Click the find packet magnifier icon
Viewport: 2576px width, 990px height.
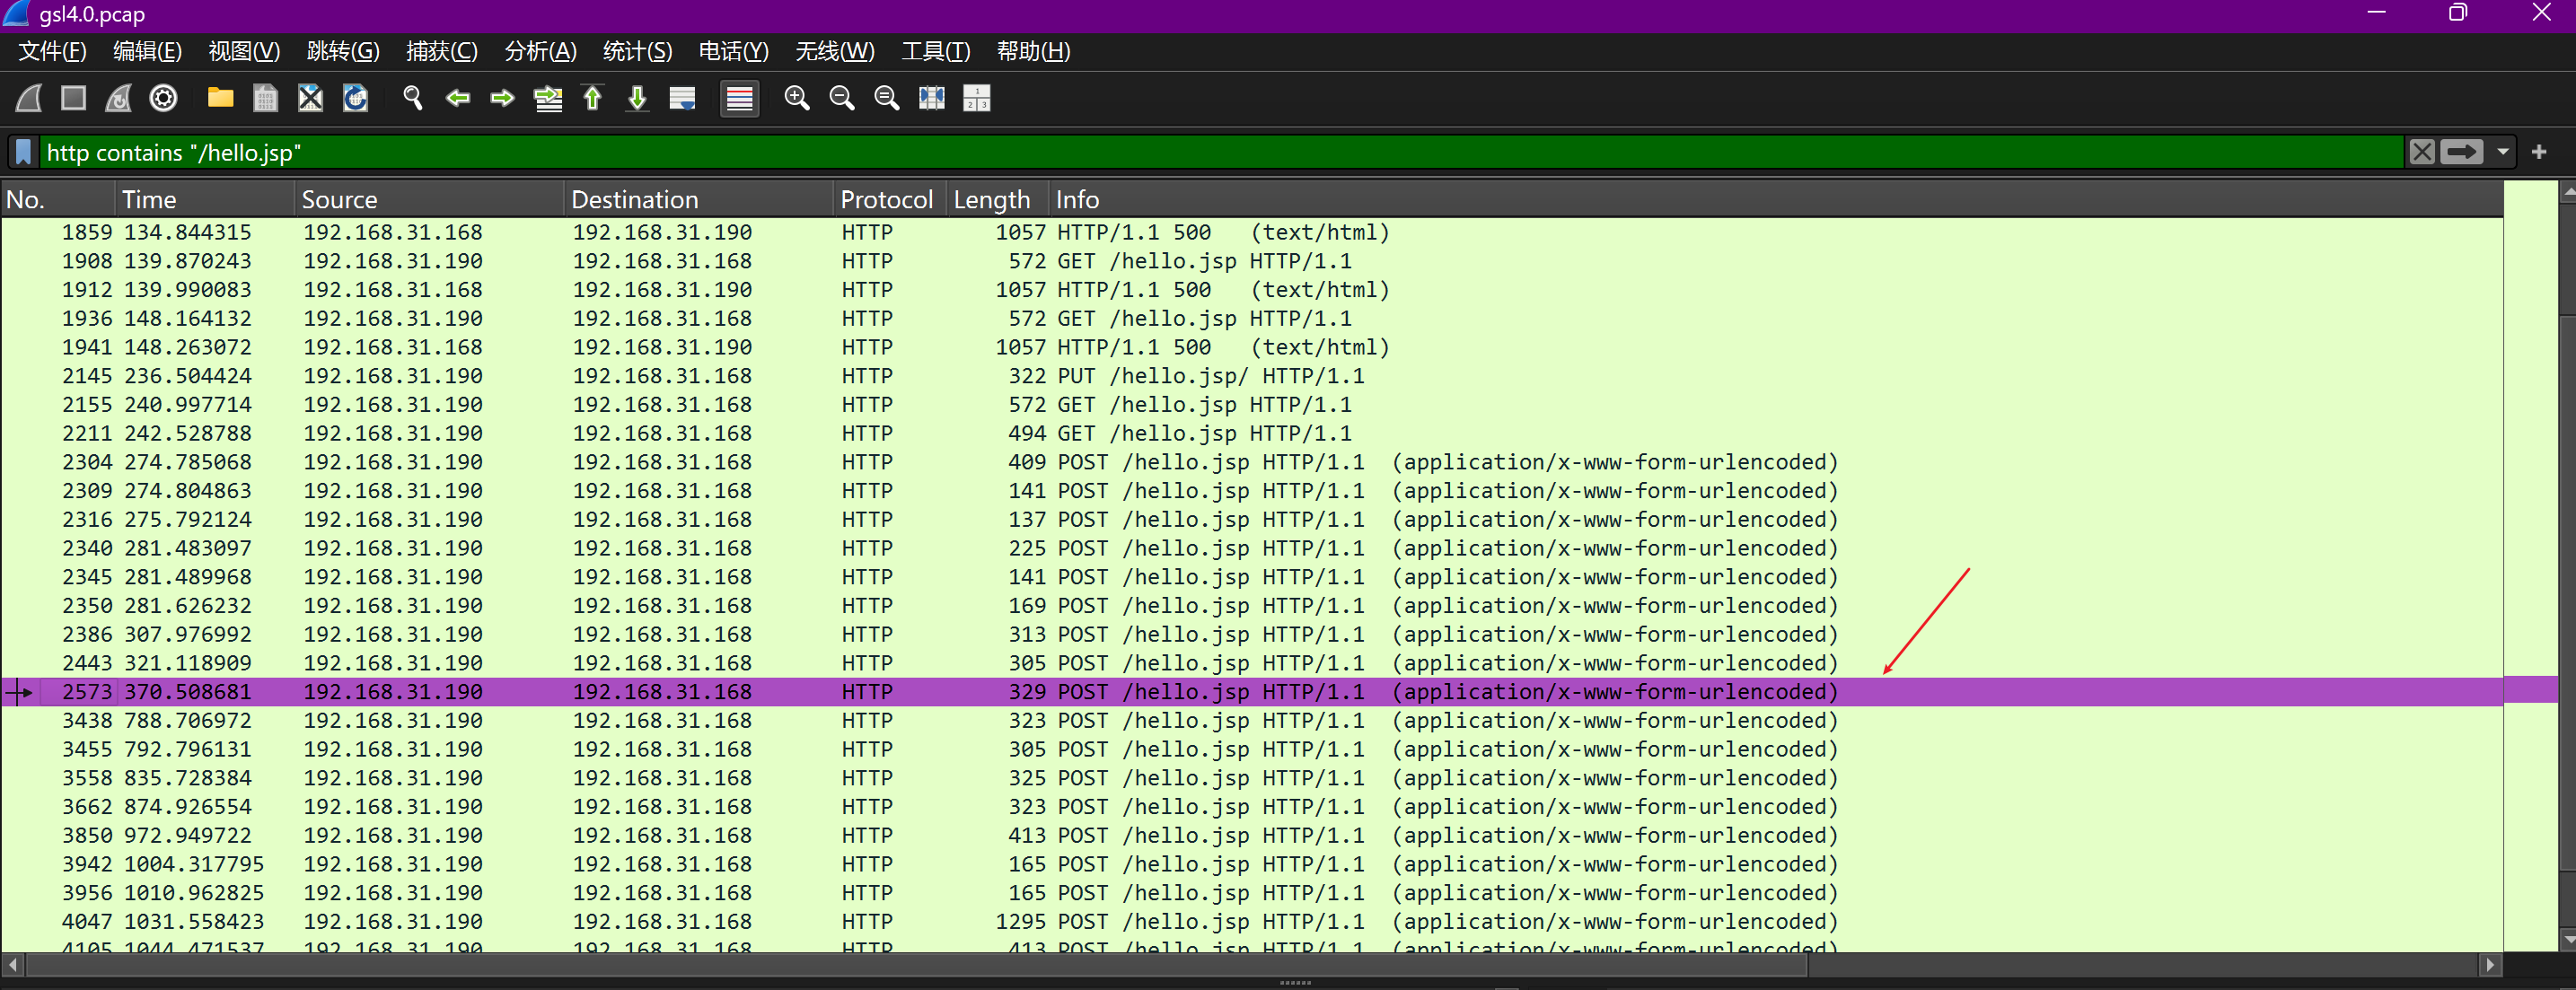click(412, 98)
